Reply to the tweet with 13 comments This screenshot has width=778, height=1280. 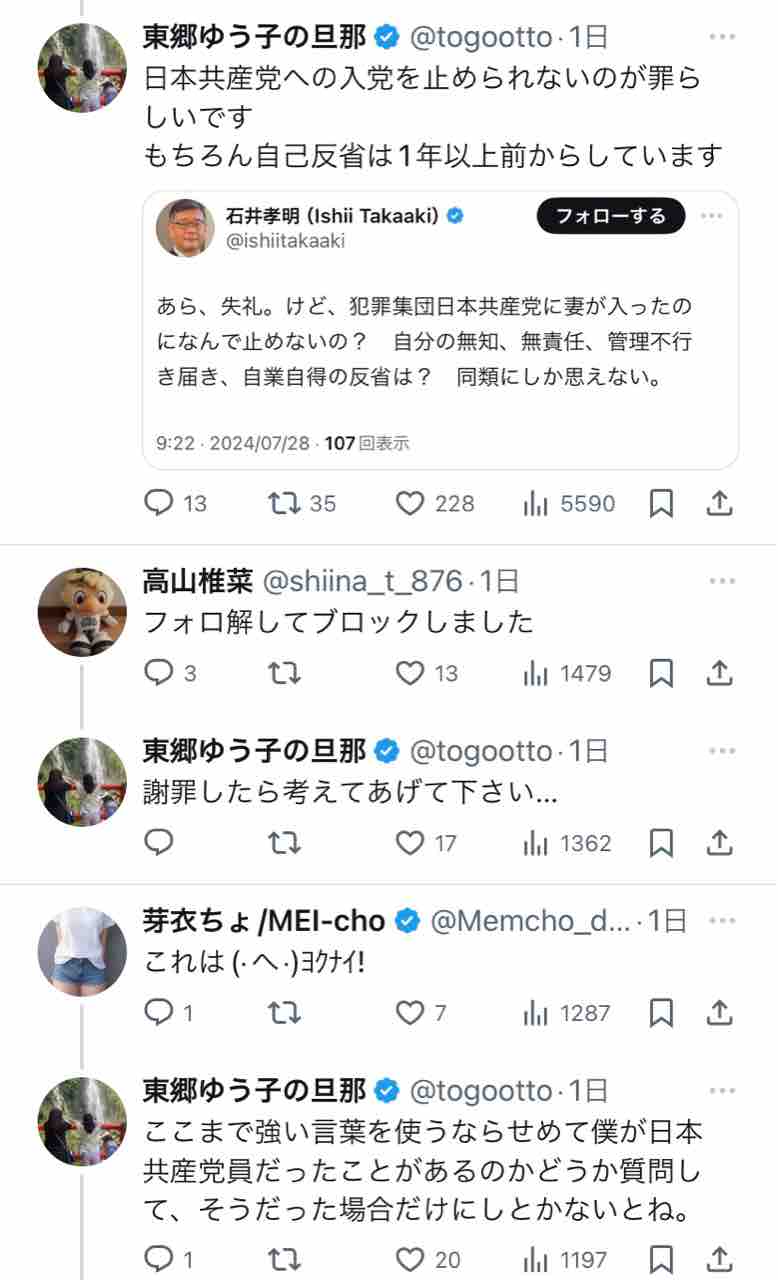(x=160, y=504)
